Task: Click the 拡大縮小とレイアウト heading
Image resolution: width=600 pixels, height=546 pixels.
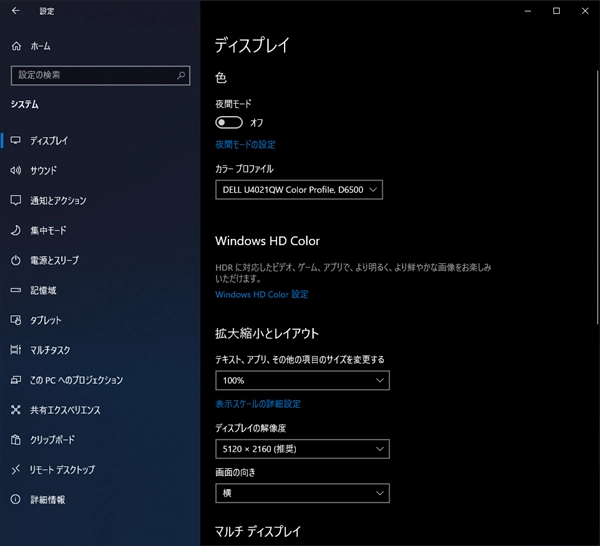Action: (x=267, y=334)
